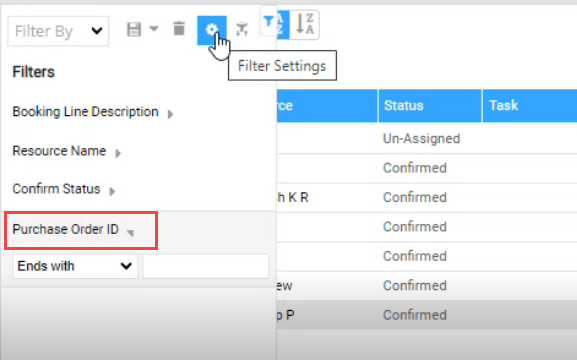Select Confirmed status in the 'p P' row

point(415,315)
